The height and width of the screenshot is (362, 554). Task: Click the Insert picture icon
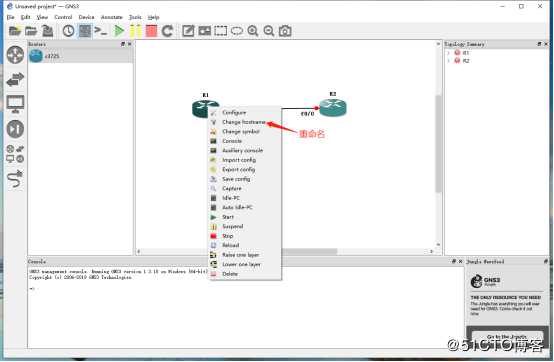click(205, 31)
